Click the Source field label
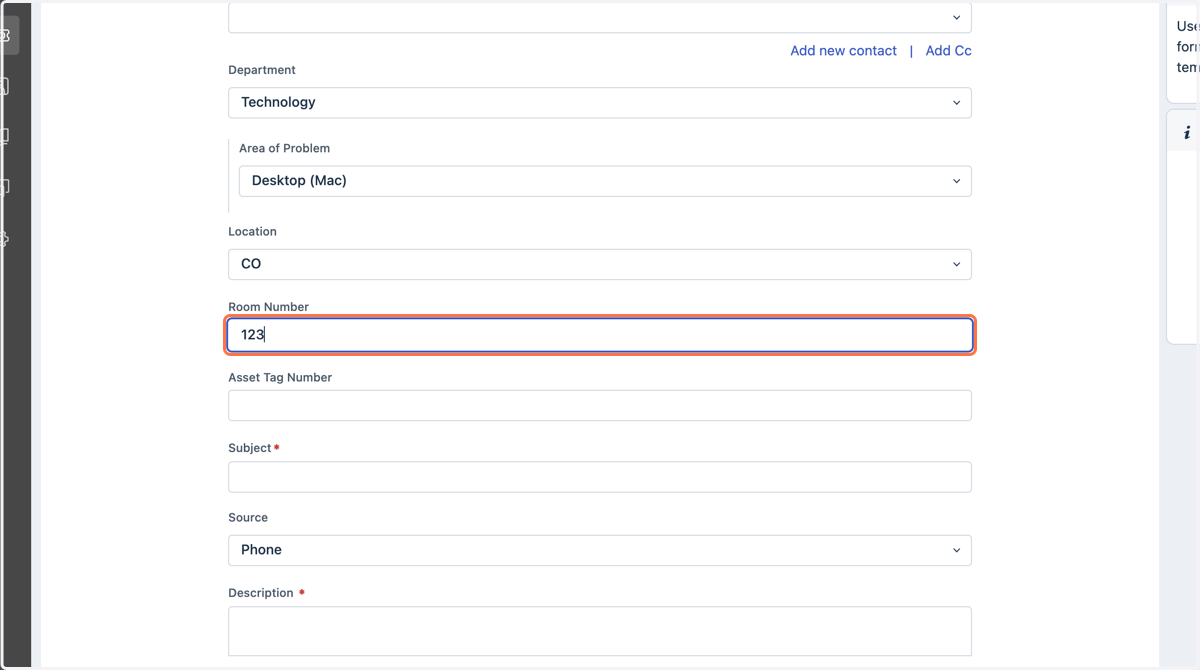This screenshot has height=670, width=1200. click(248, 518)
